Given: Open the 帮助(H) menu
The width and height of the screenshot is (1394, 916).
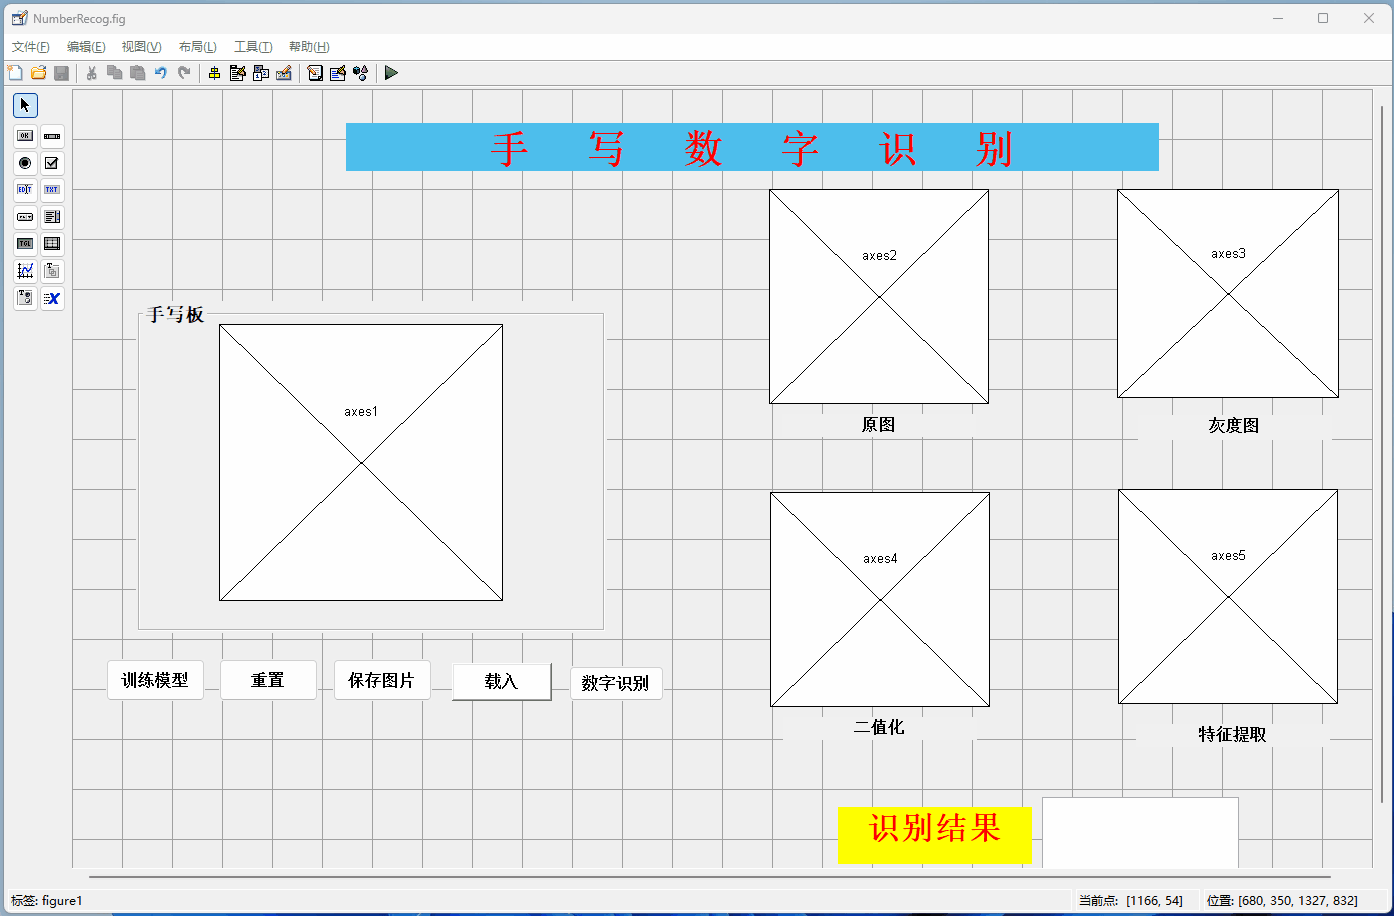Looking at the screenshot, I should coord(309,47).
